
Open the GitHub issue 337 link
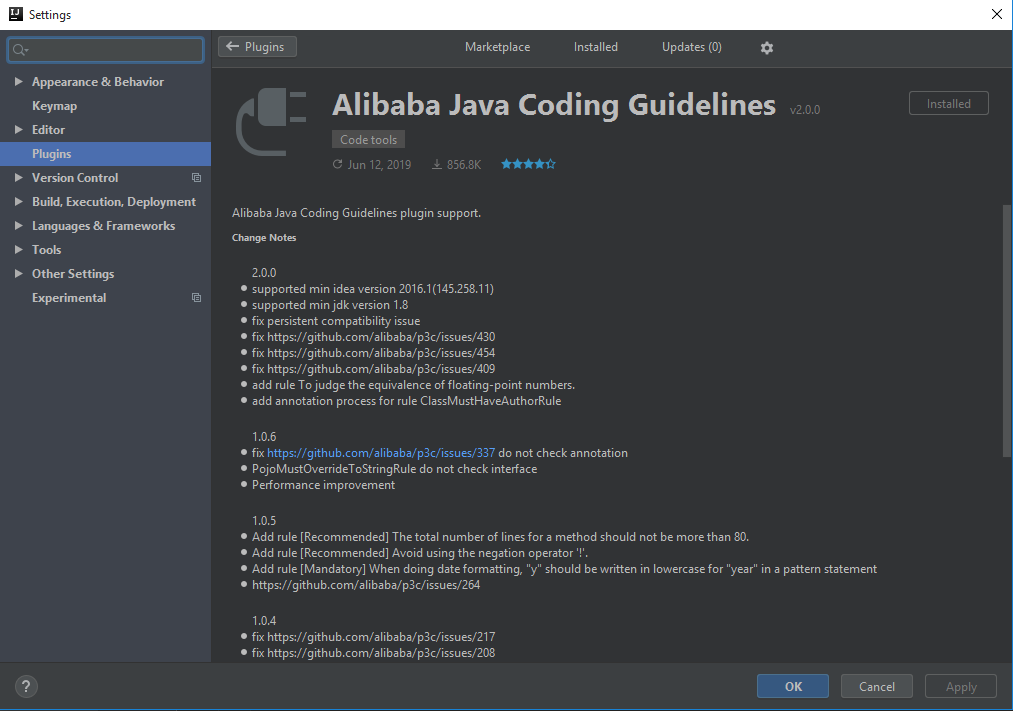click(x=381, y=452)
